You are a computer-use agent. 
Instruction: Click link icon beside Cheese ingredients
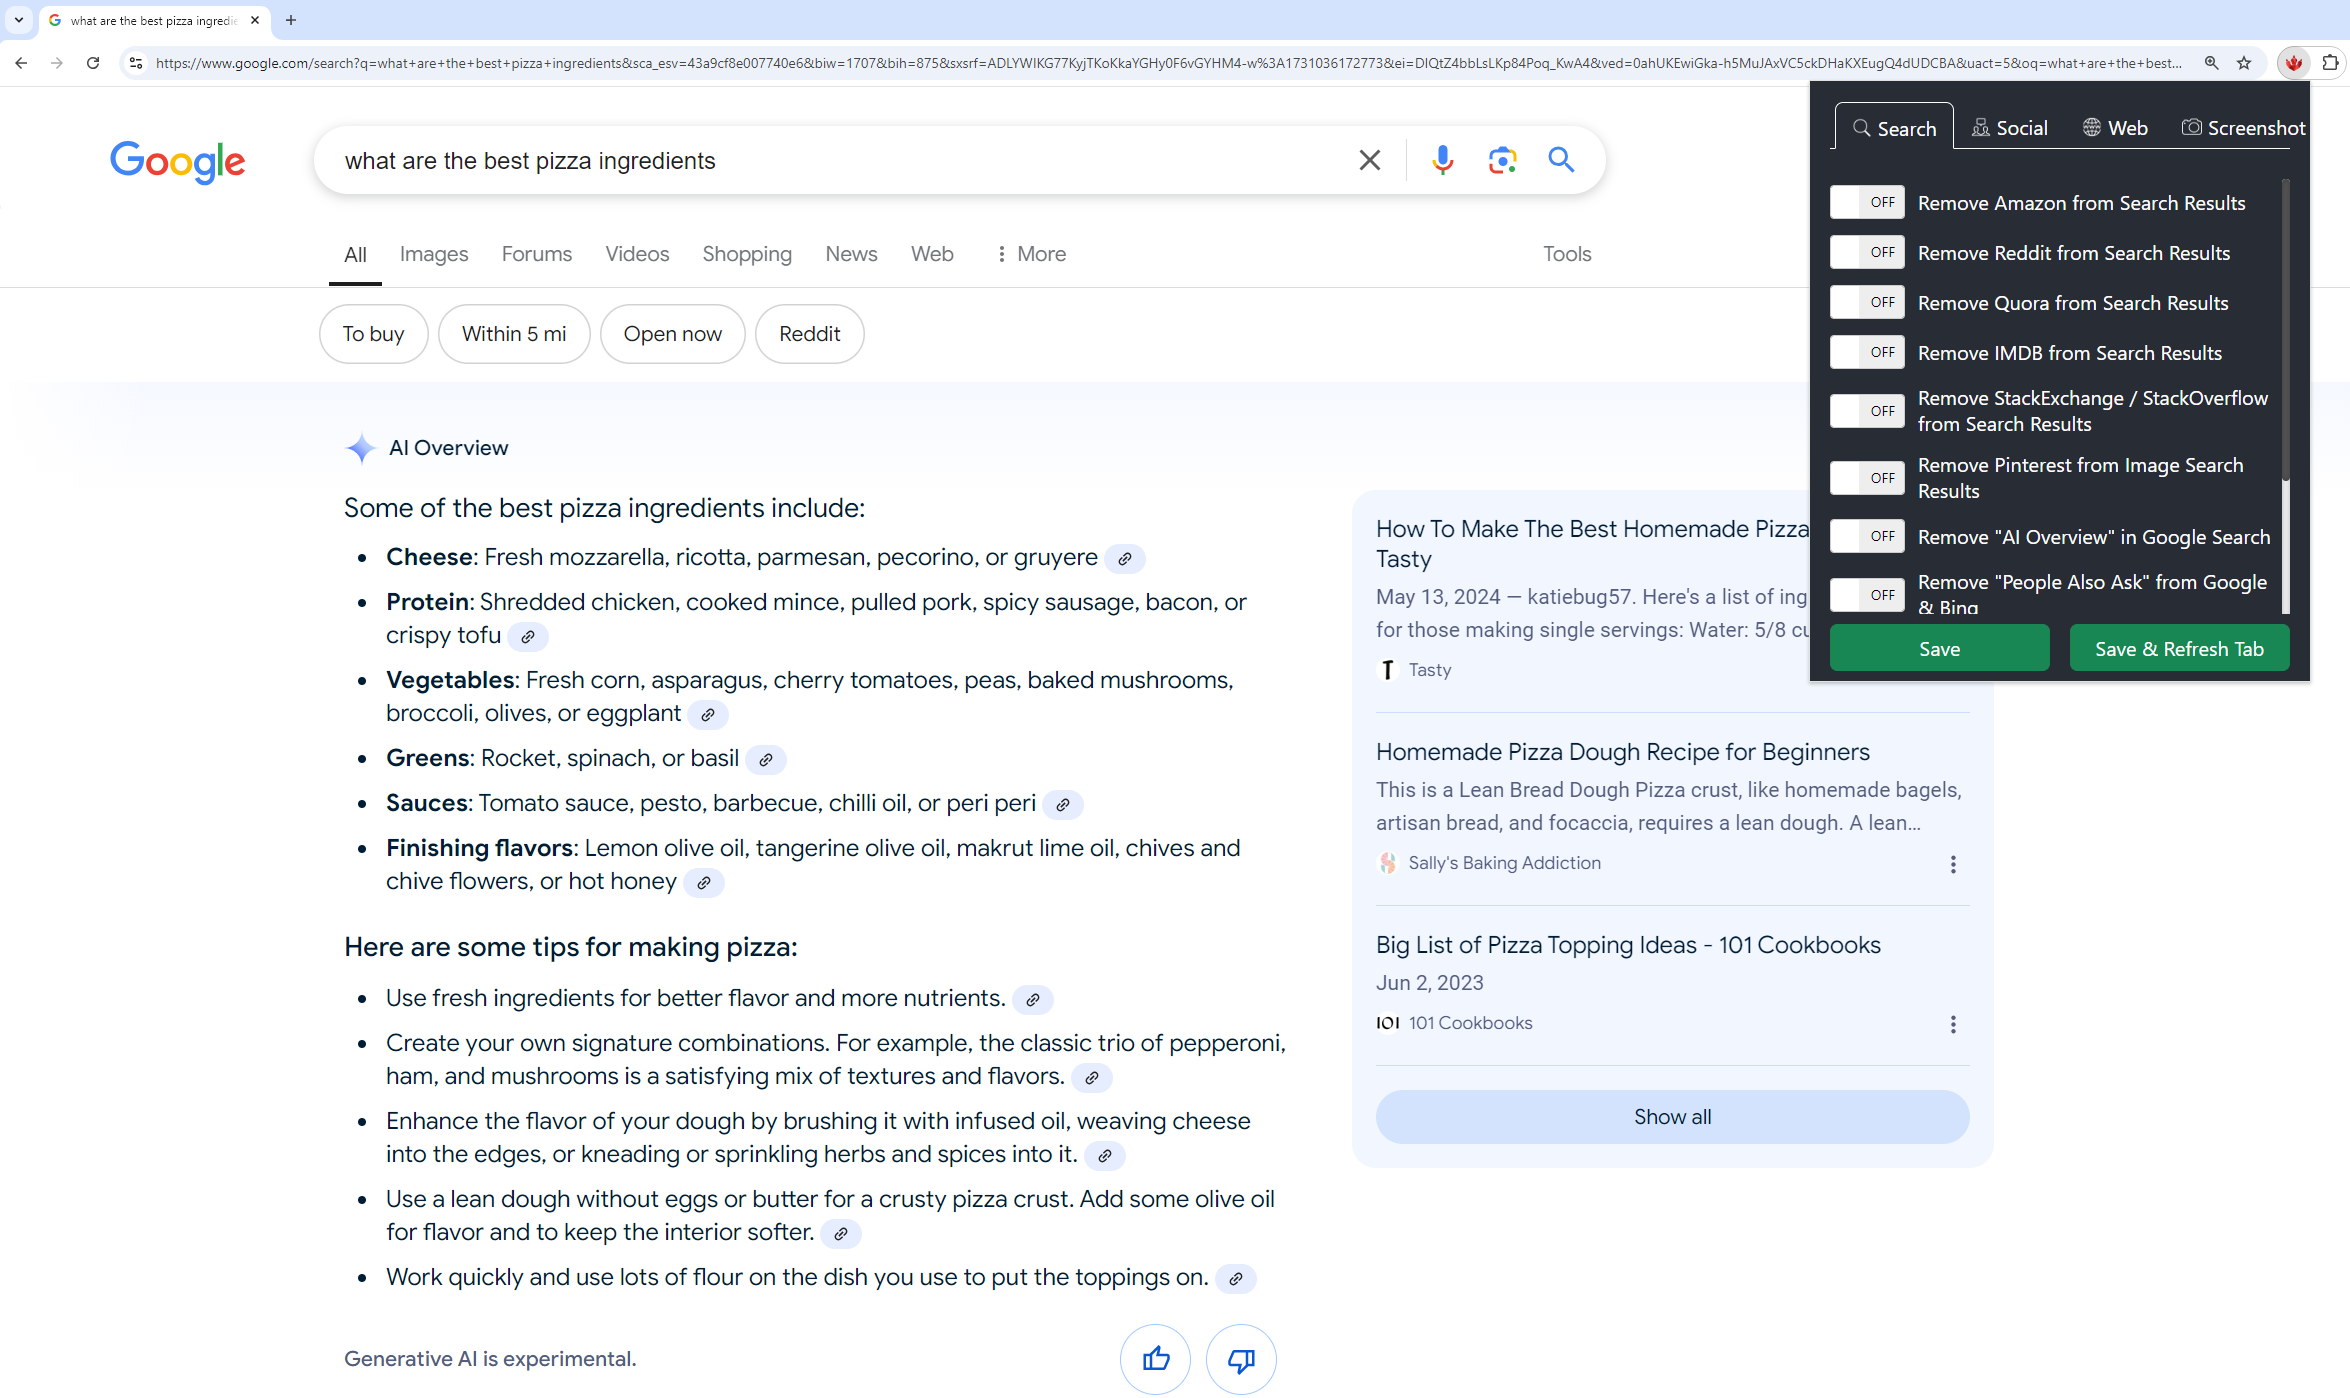1125,559
